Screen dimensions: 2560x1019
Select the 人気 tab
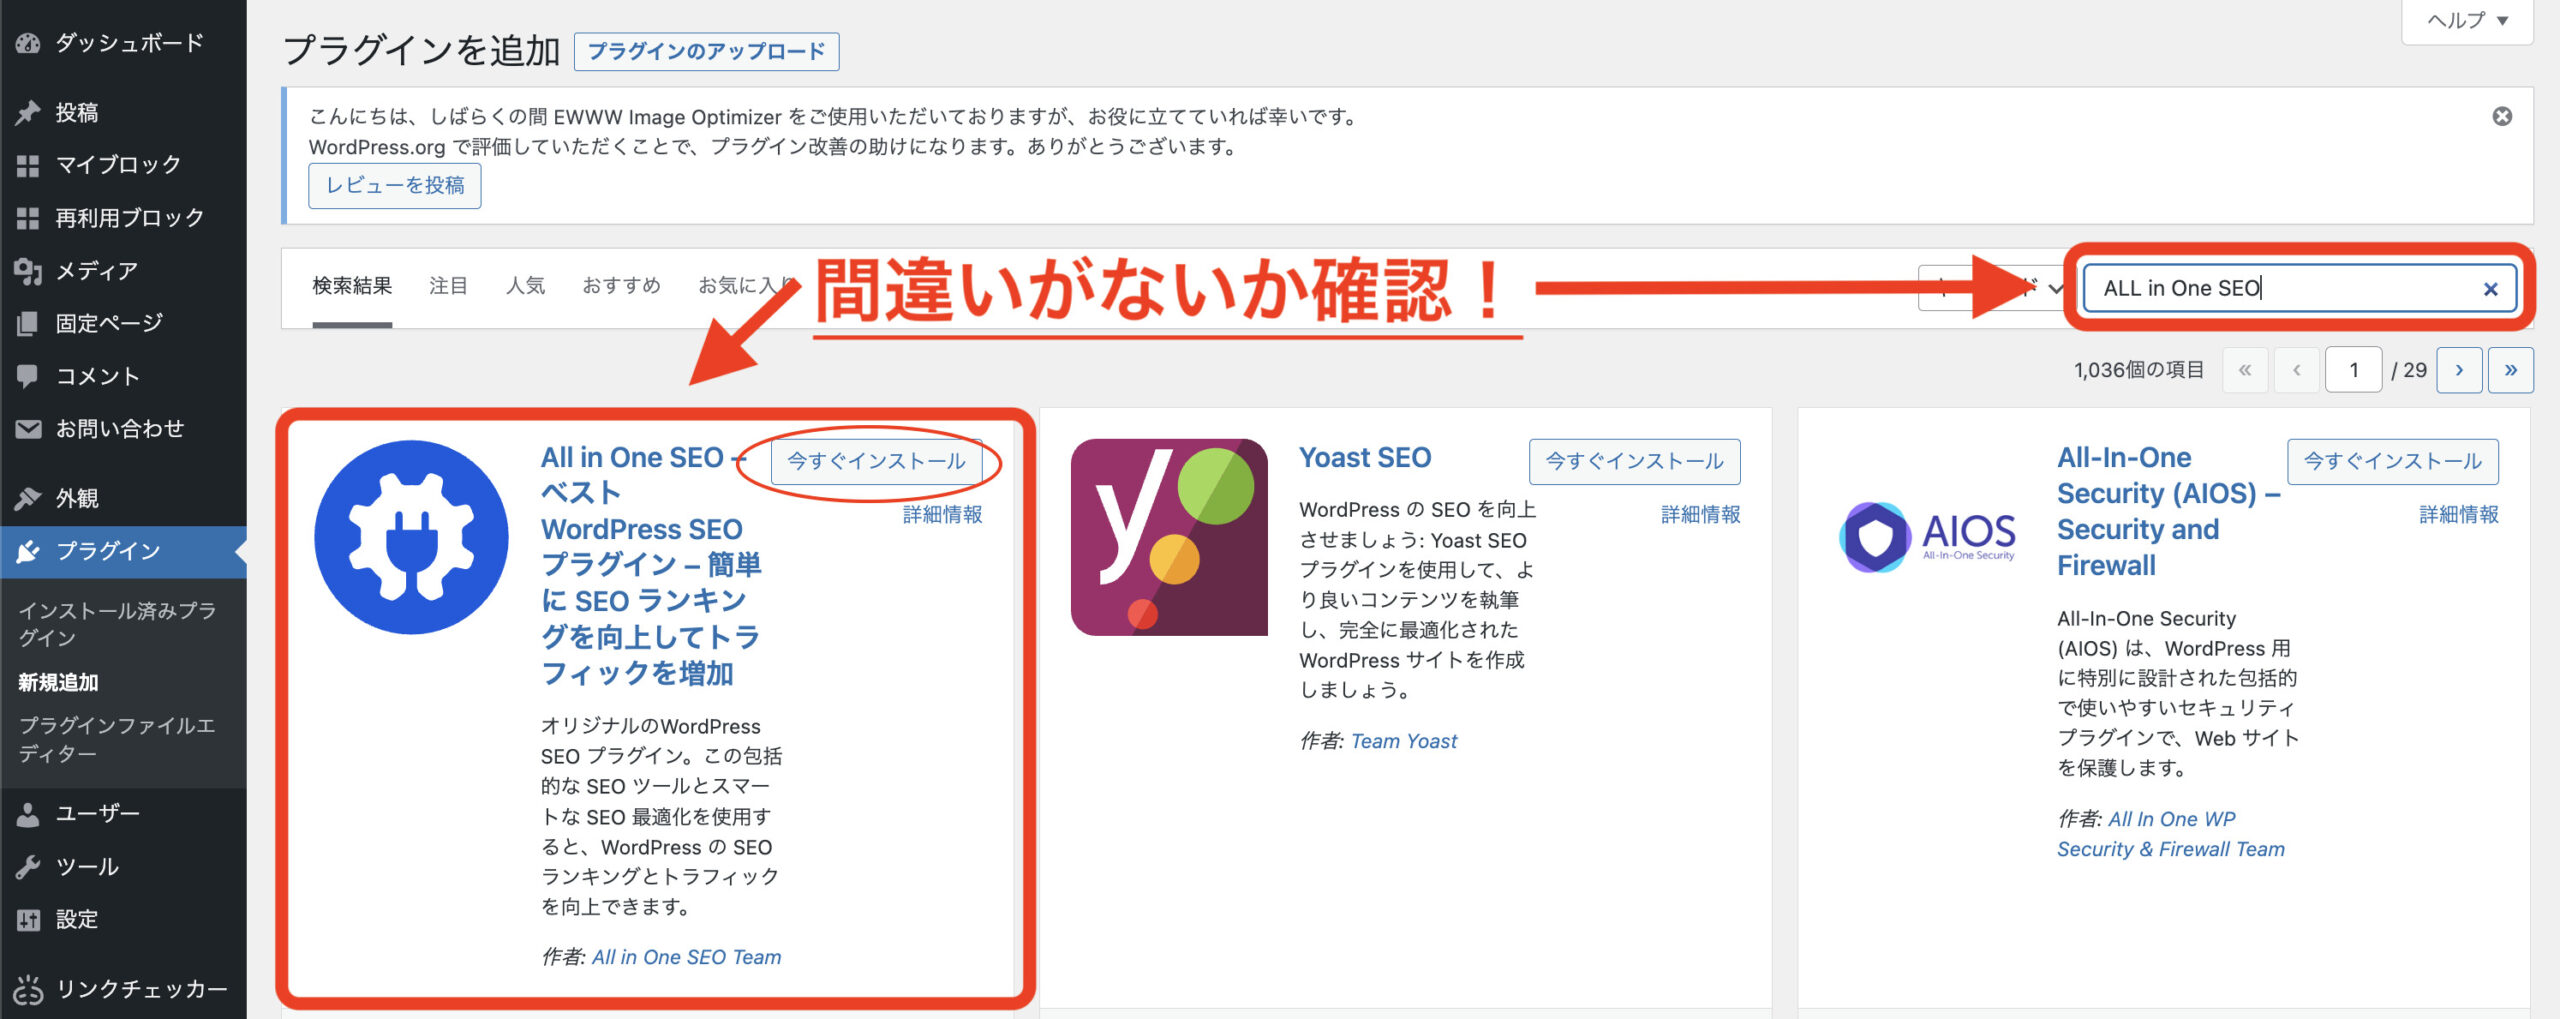[x=525, y=286]
